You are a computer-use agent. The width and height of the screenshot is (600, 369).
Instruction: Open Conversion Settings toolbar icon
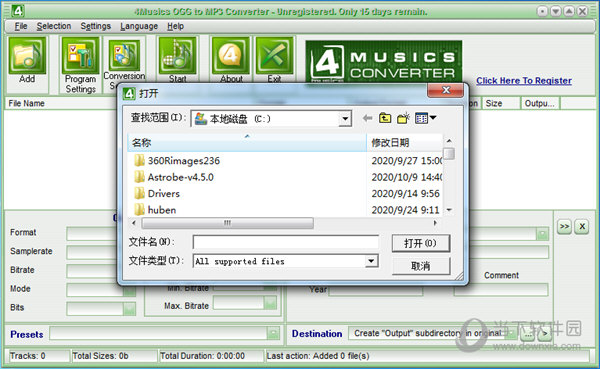(124, 56)
